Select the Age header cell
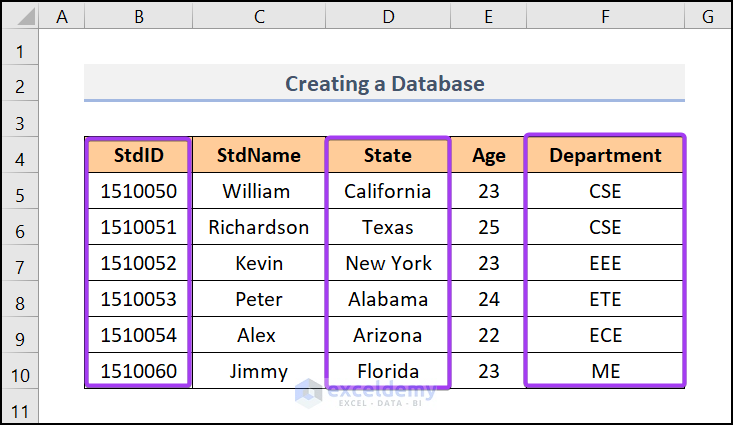The height and width of the screenshot is (425, 733). [x=489, y=155]
